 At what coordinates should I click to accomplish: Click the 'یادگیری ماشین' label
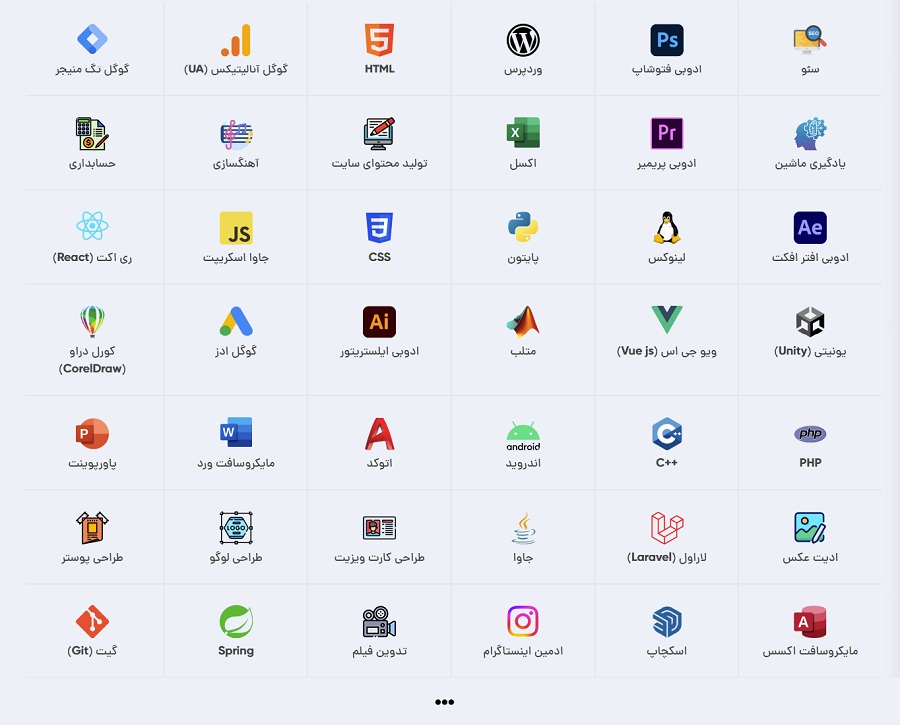[810, 164]
